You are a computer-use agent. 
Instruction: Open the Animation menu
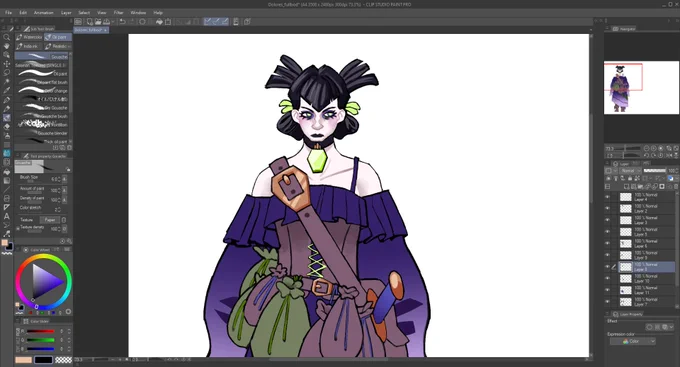pos(44,13)
